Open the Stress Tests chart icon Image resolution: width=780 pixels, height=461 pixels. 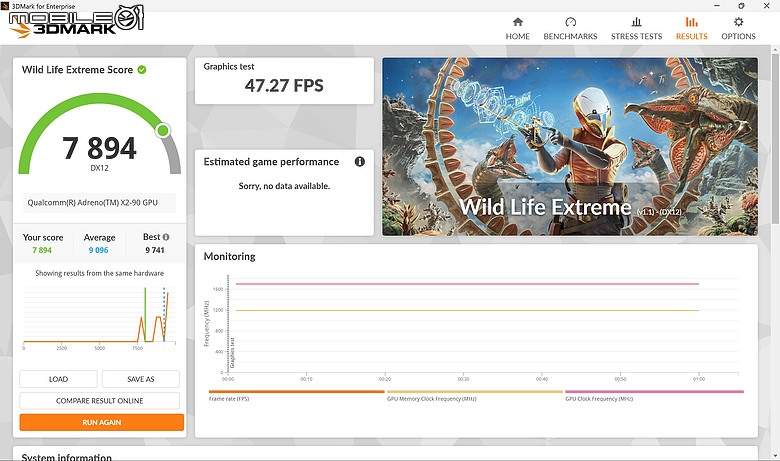click(x=636, y=22)
